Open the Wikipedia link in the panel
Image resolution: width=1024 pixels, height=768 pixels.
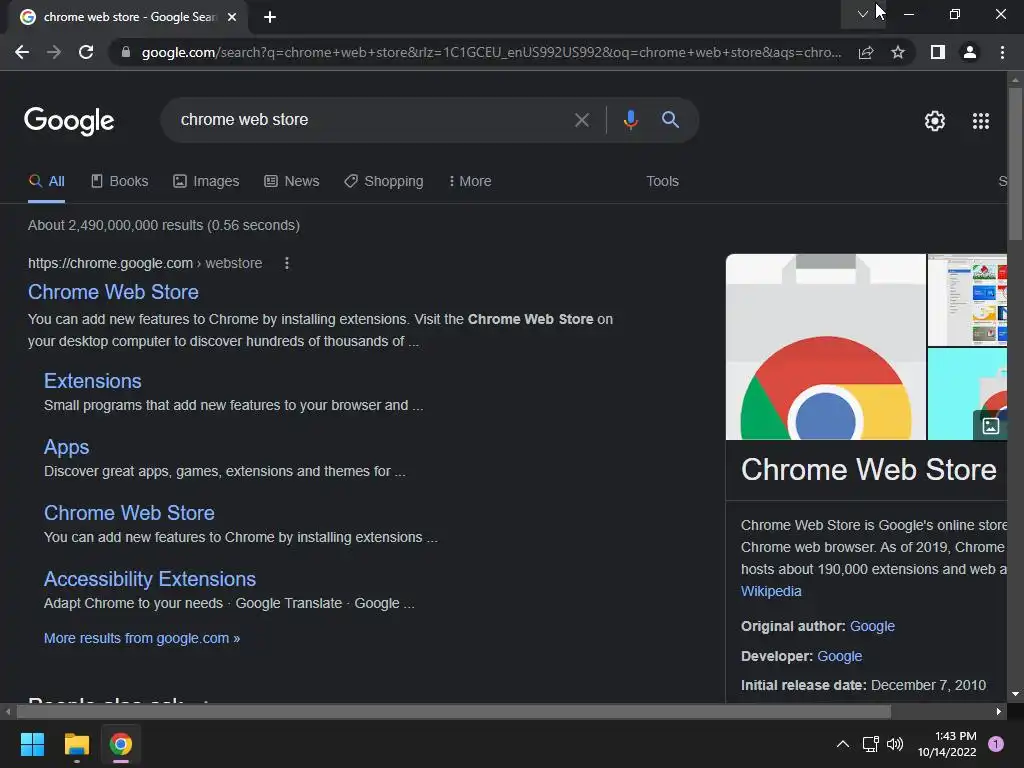771,591
